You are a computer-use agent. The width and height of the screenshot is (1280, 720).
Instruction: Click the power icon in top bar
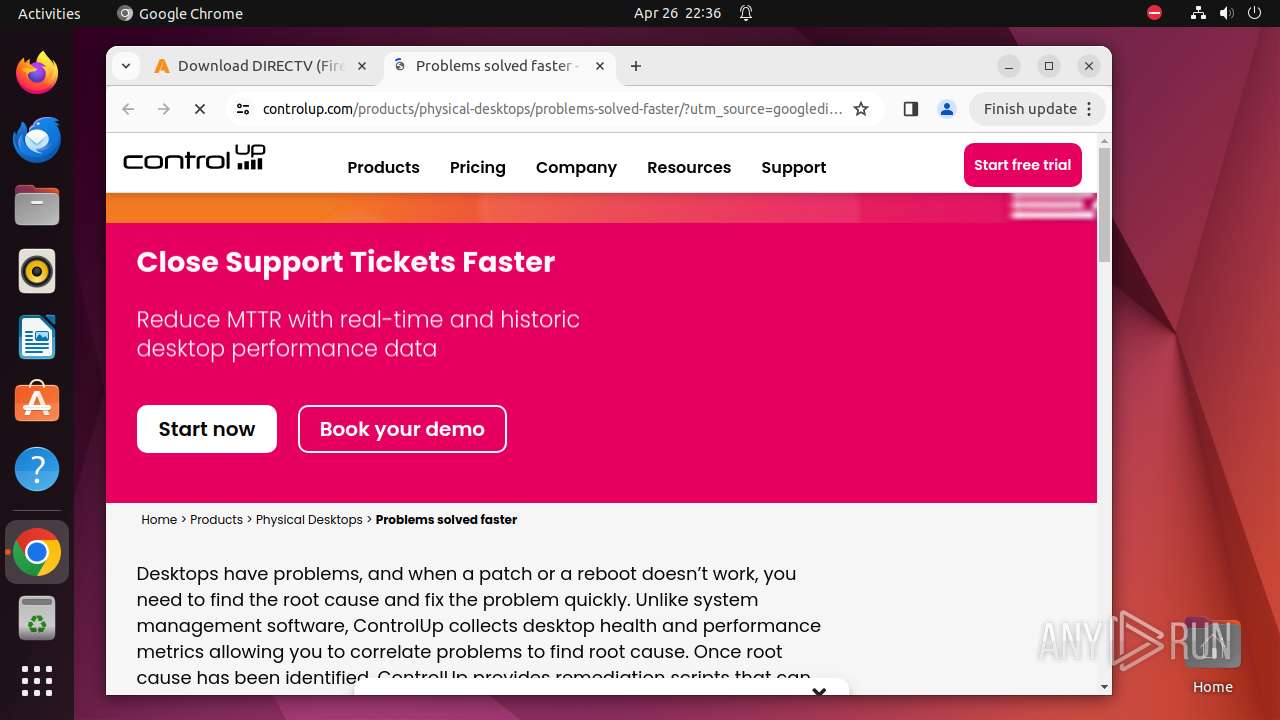(x=1254, y=13)
